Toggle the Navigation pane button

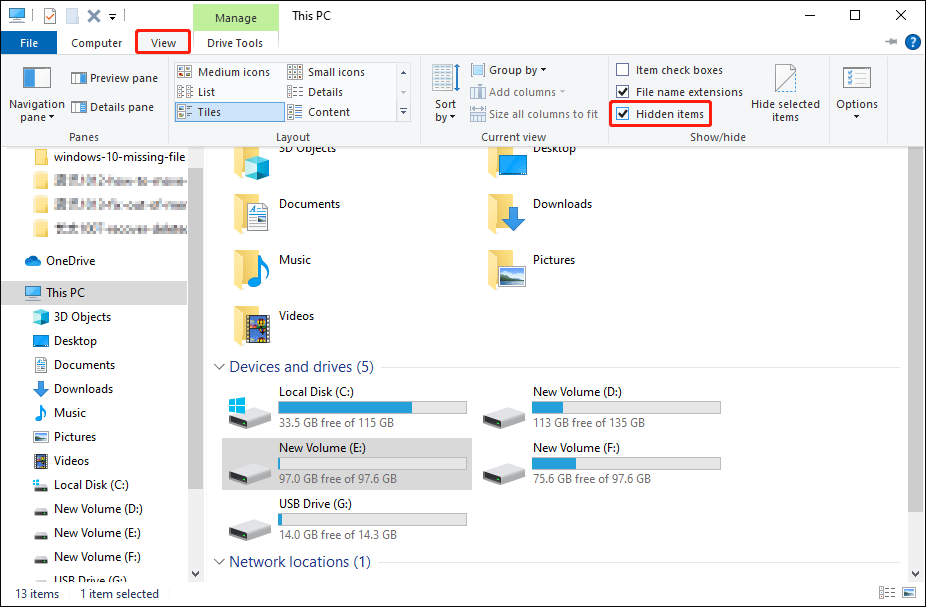pos(36,96)
